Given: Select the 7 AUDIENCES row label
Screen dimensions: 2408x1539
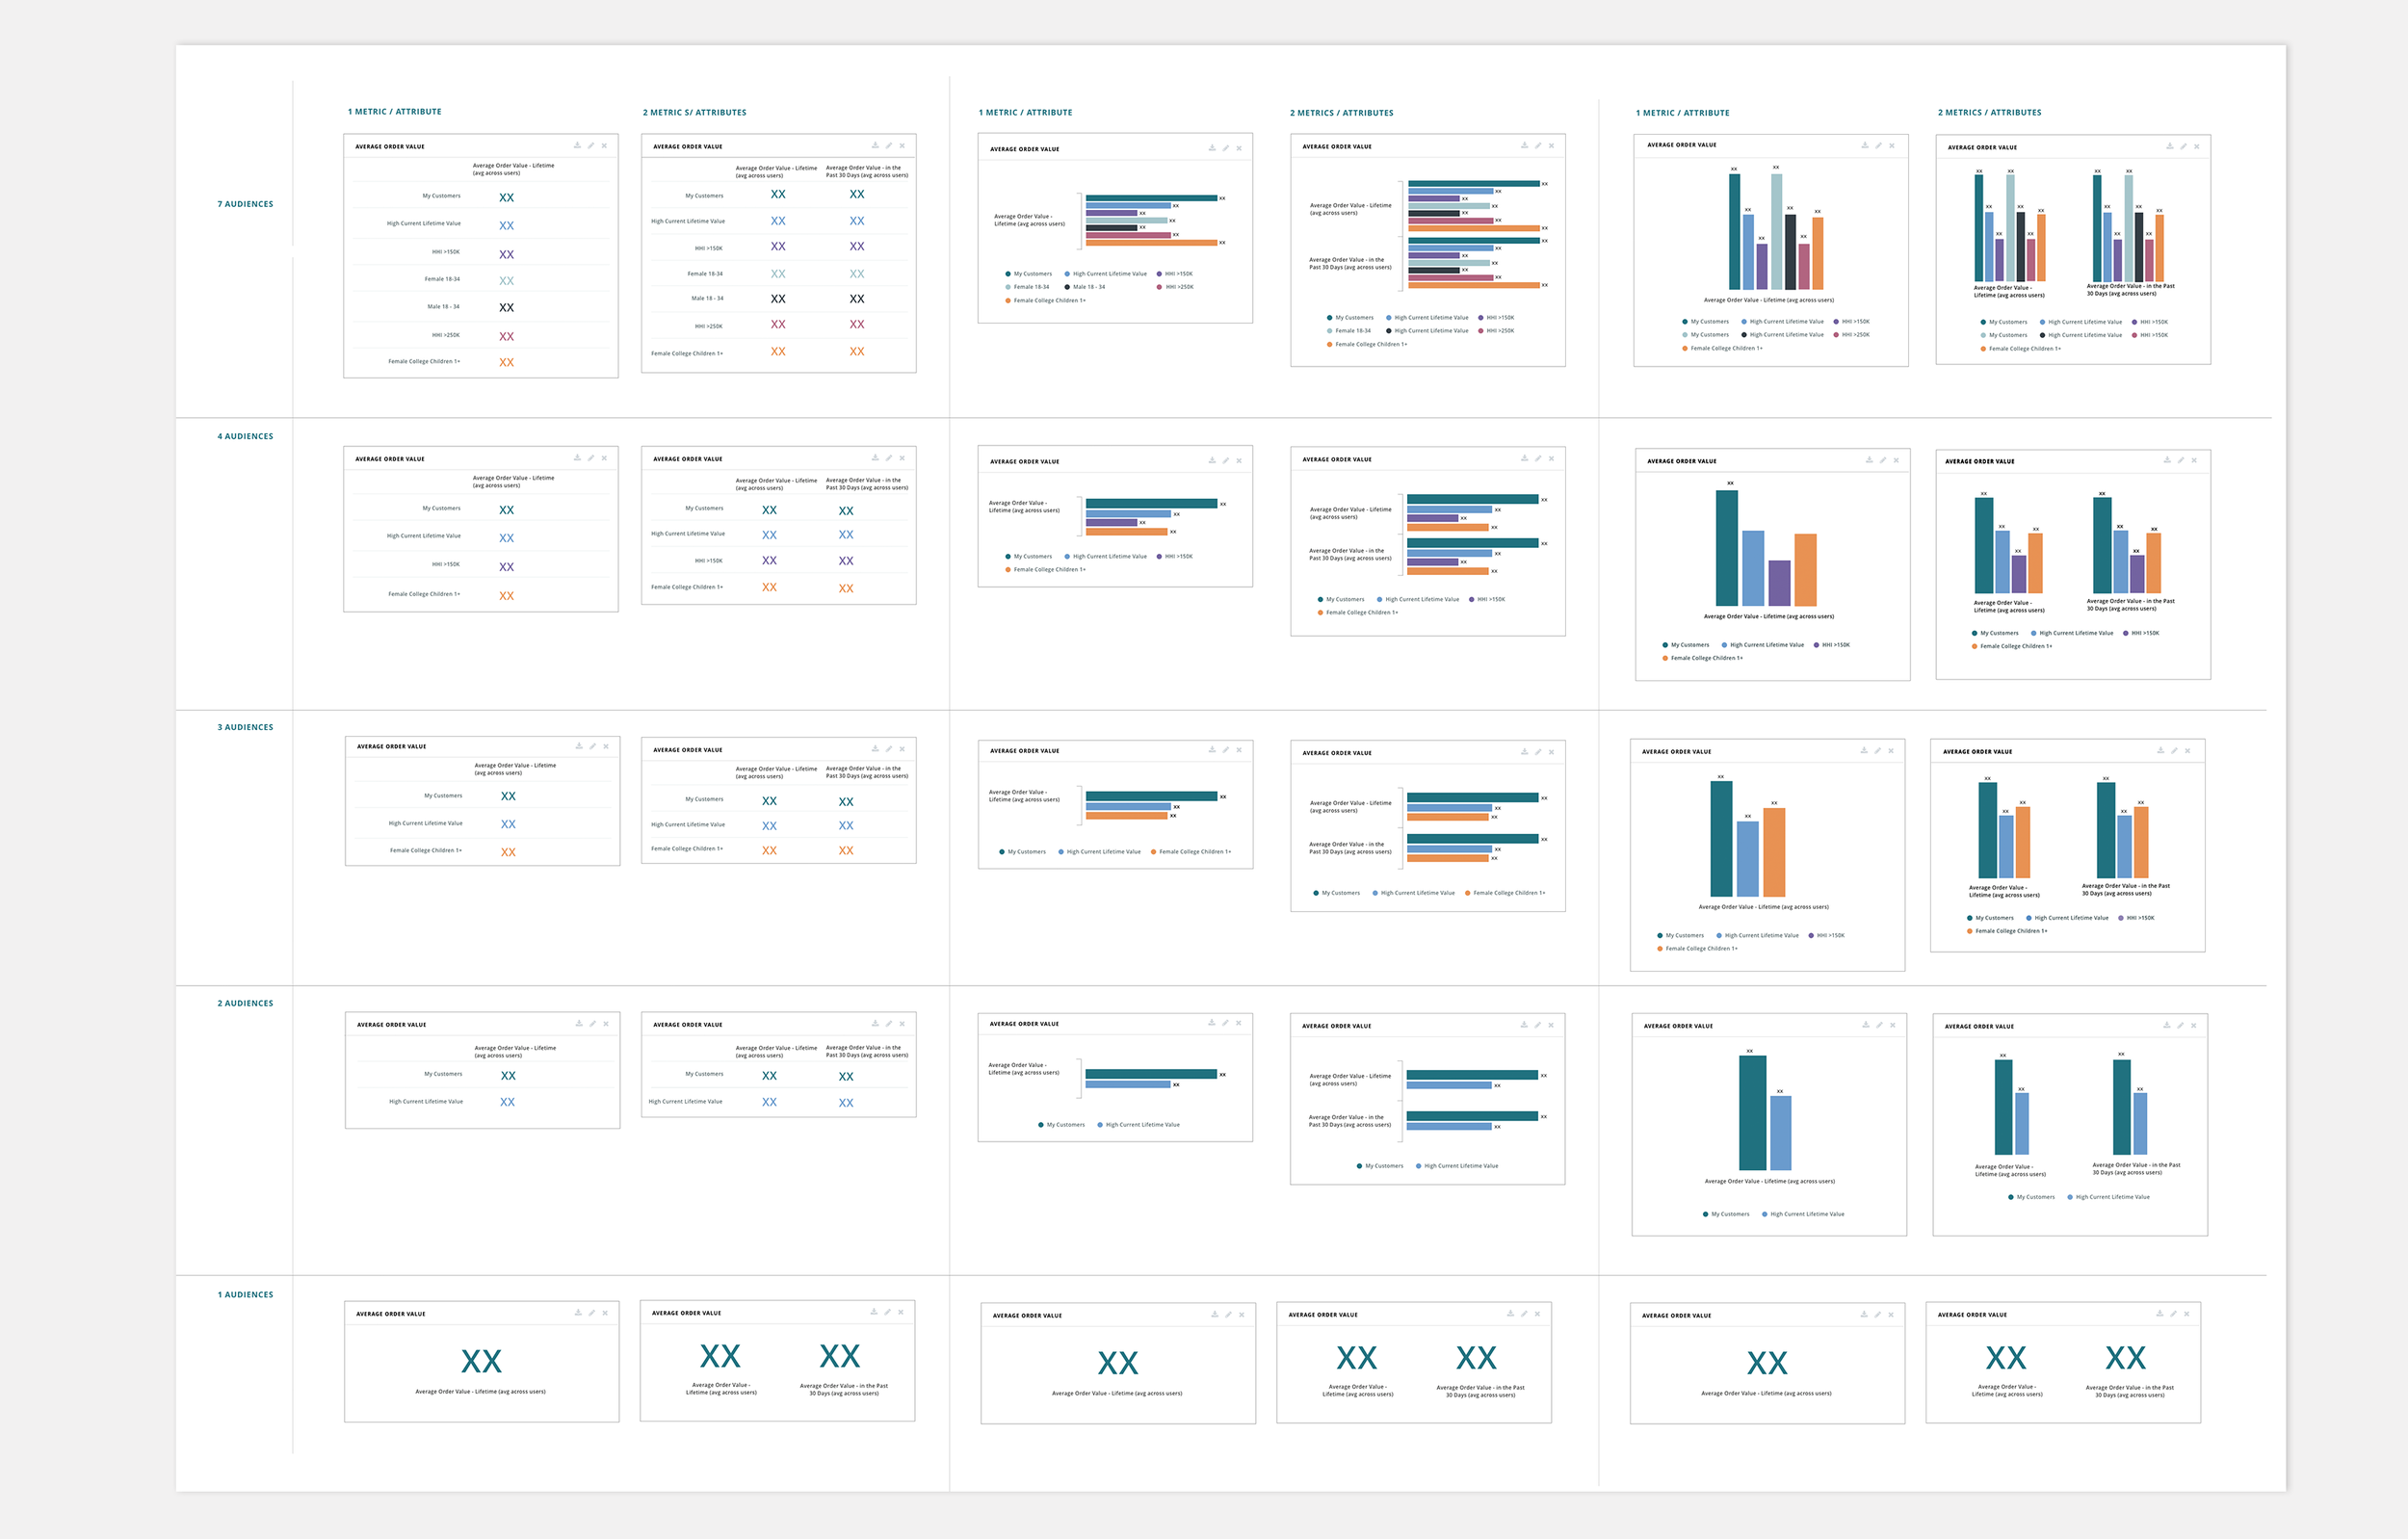Looking at the screenshot, I should tap(245, 204).
